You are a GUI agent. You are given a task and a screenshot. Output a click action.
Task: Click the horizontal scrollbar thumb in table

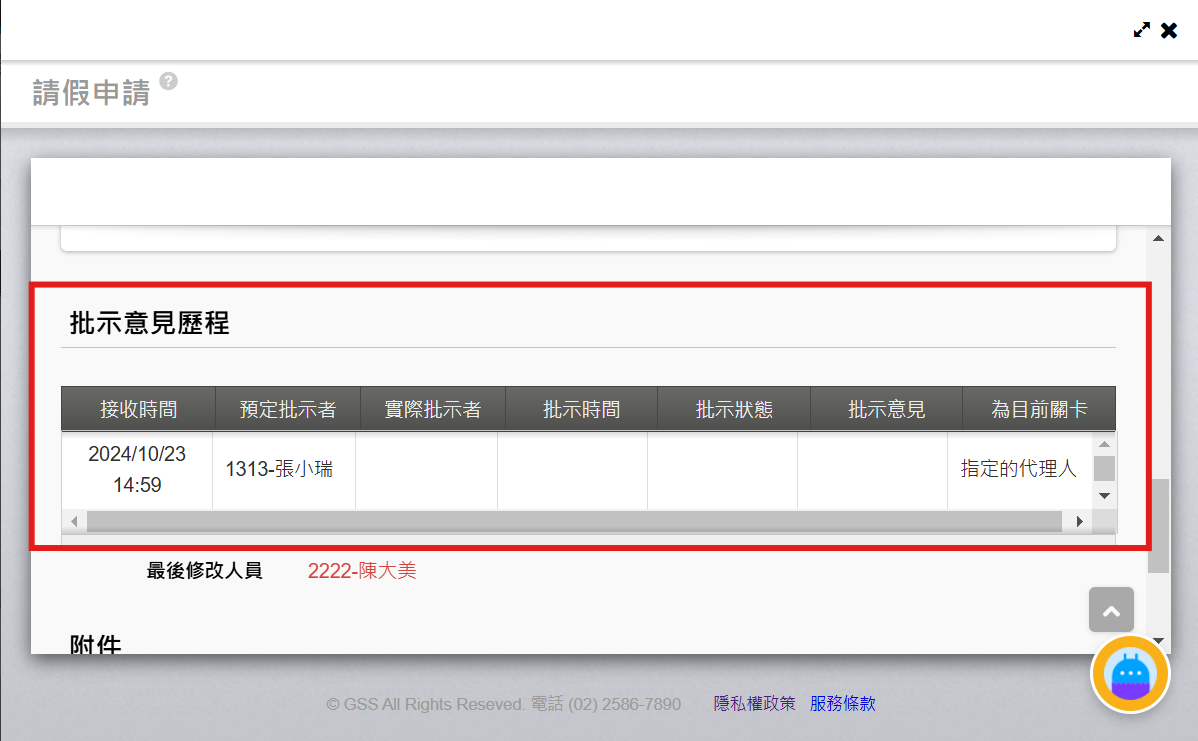[x=573, y=521]
